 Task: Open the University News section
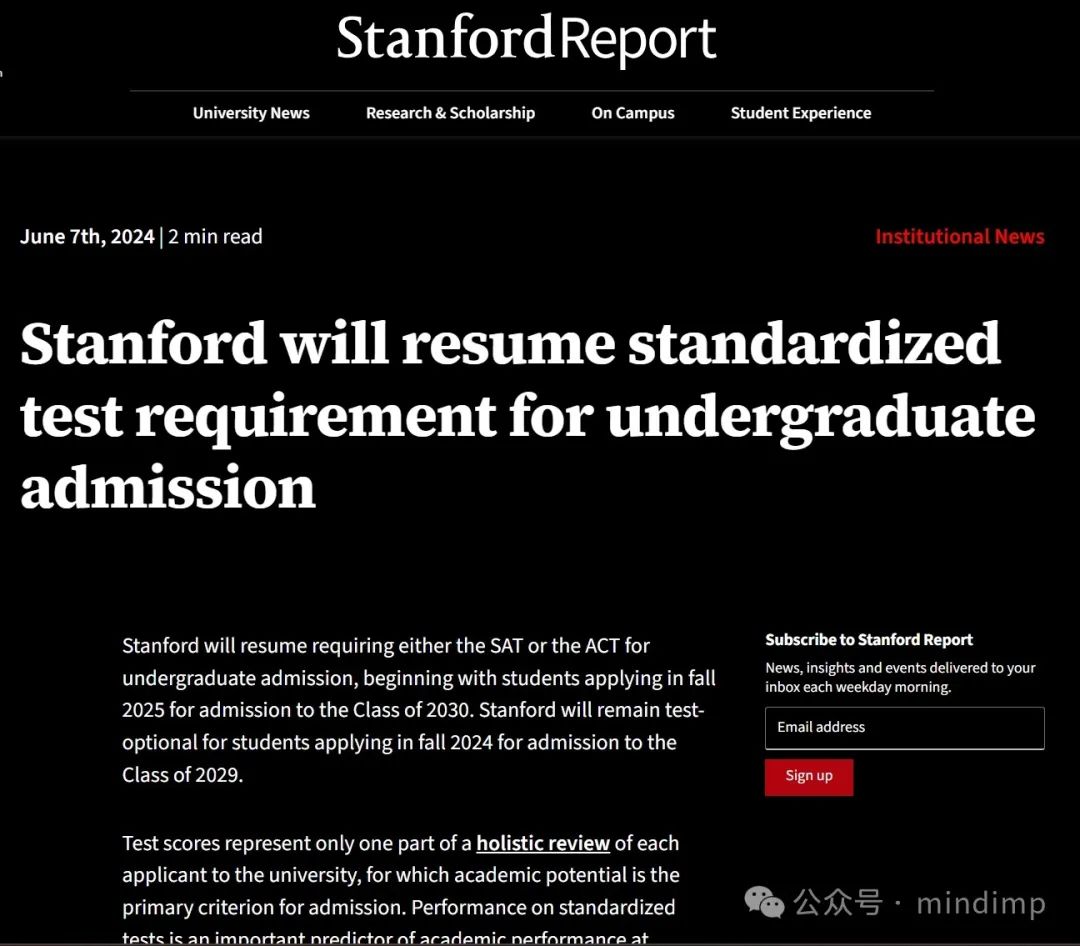[x=251, y=113]
